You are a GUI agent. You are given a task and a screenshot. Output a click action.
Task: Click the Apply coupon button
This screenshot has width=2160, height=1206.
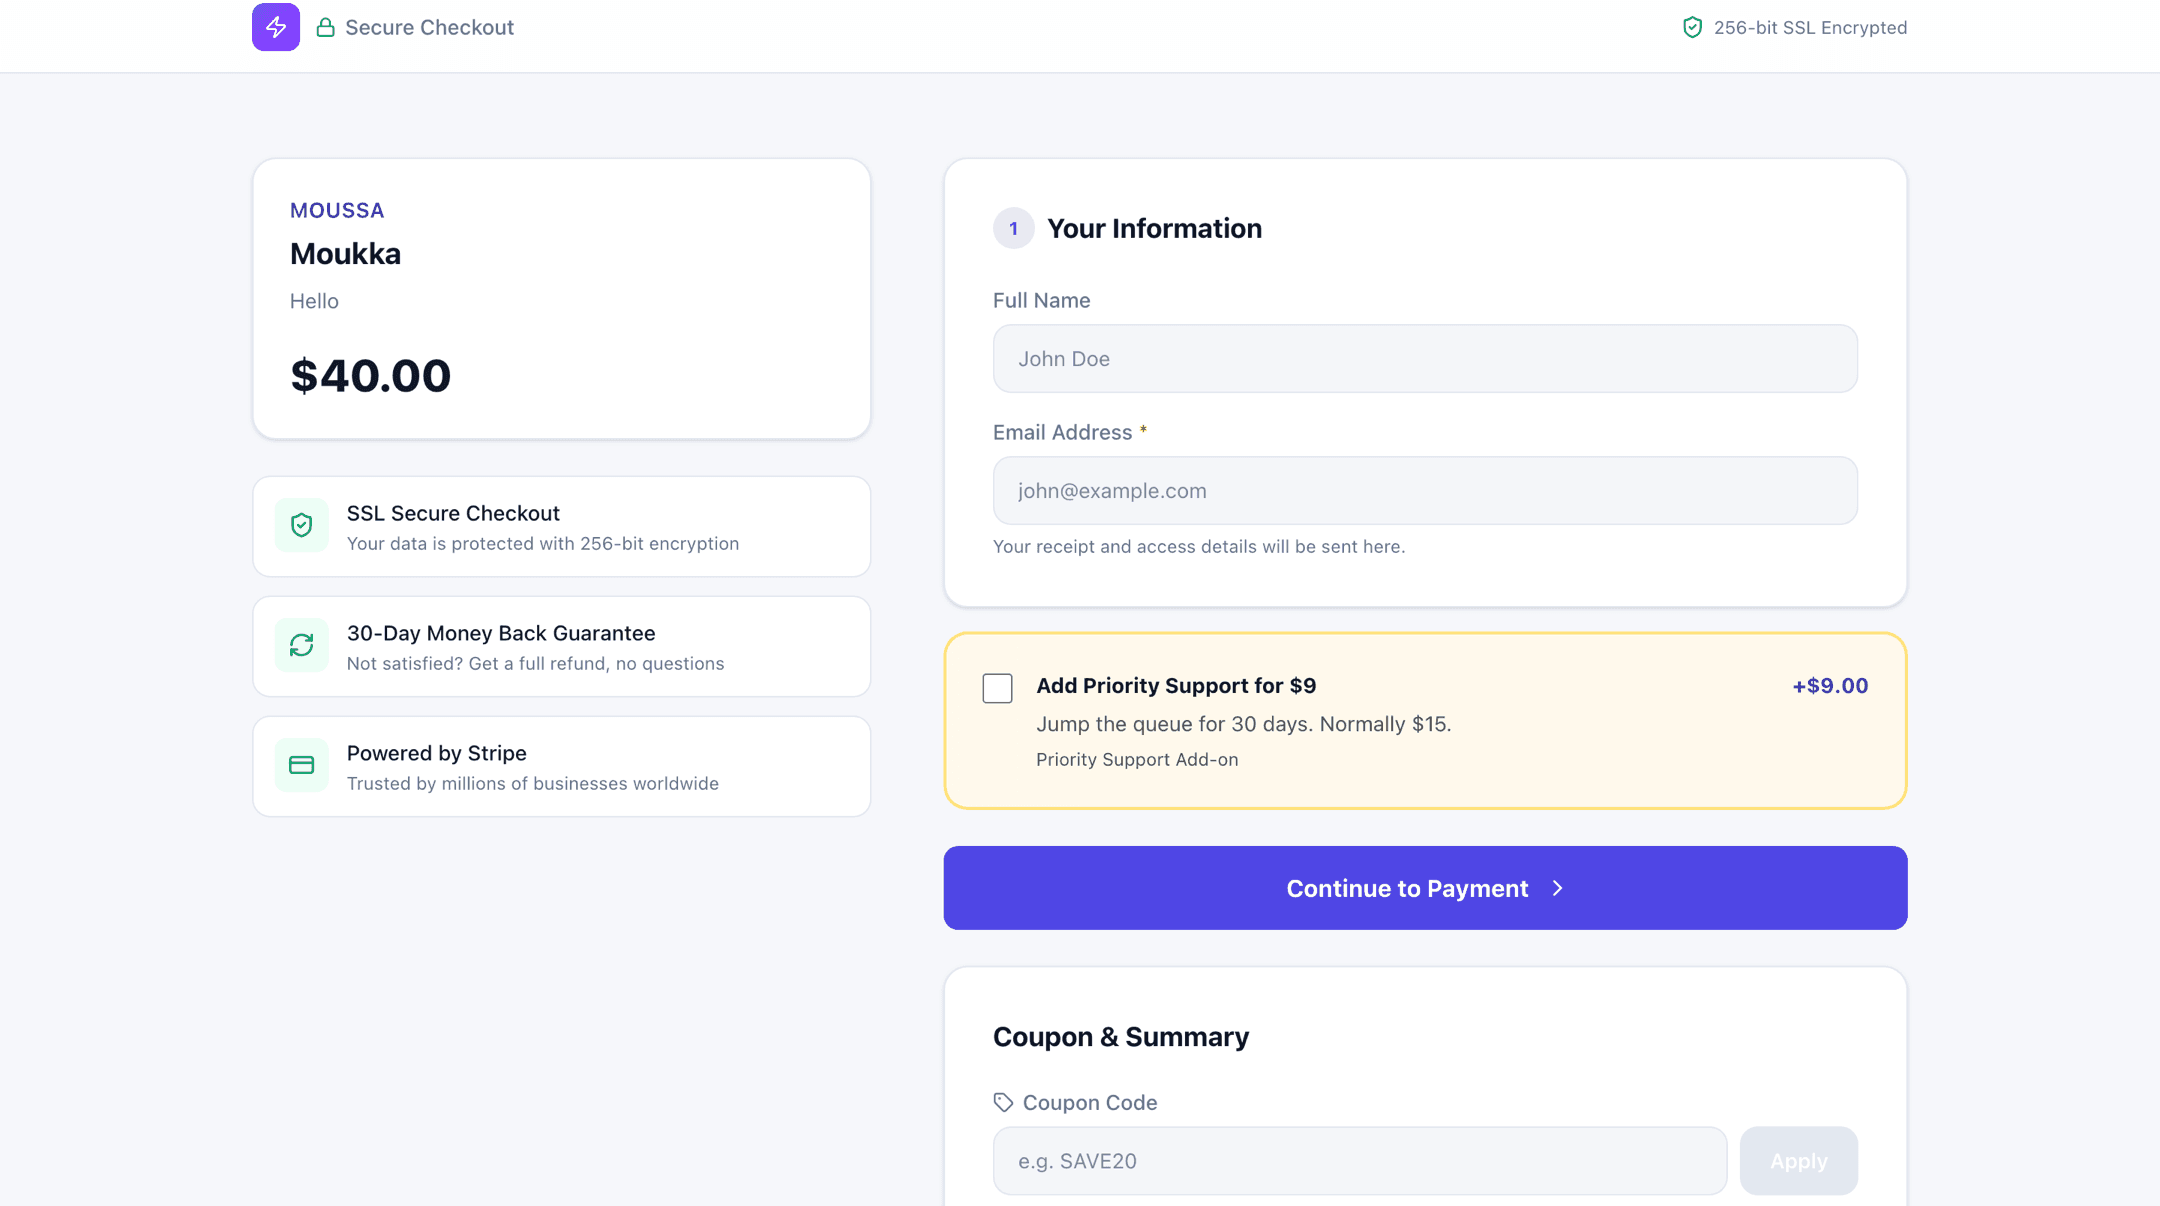tap(1799, 1161)
